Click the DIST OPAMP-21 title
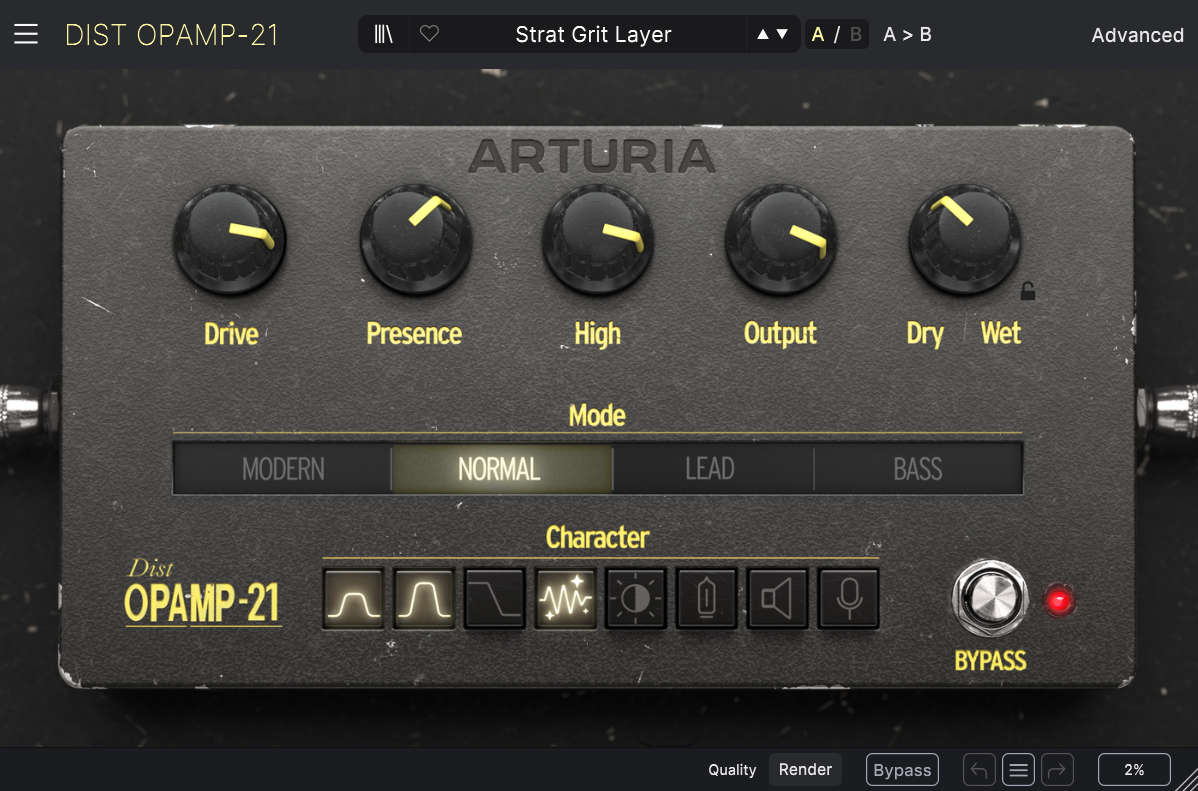Viewport: 1198px width, 791px height. 172,35
